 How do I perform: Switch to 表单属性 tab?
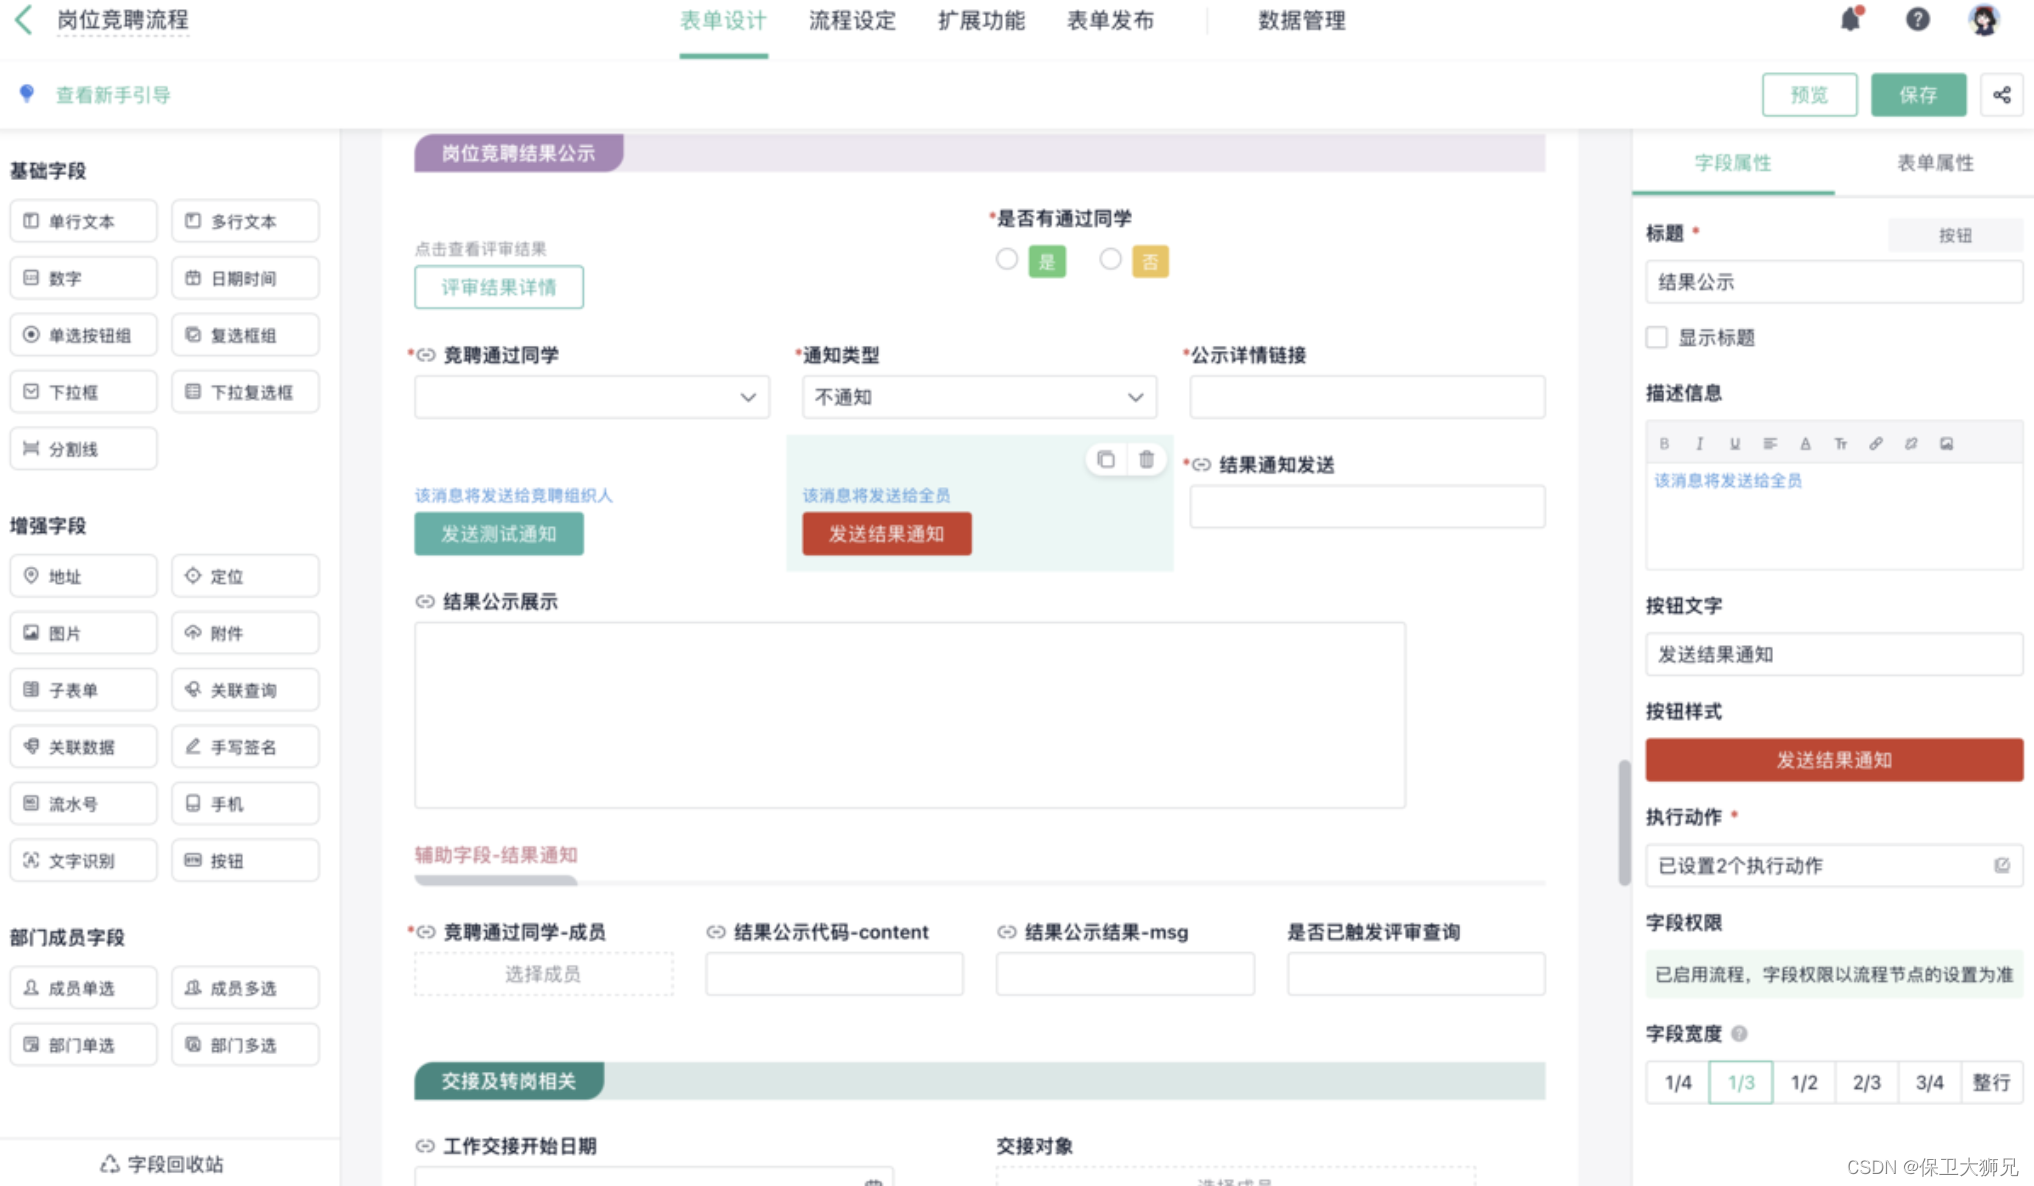click(1935, 163)
